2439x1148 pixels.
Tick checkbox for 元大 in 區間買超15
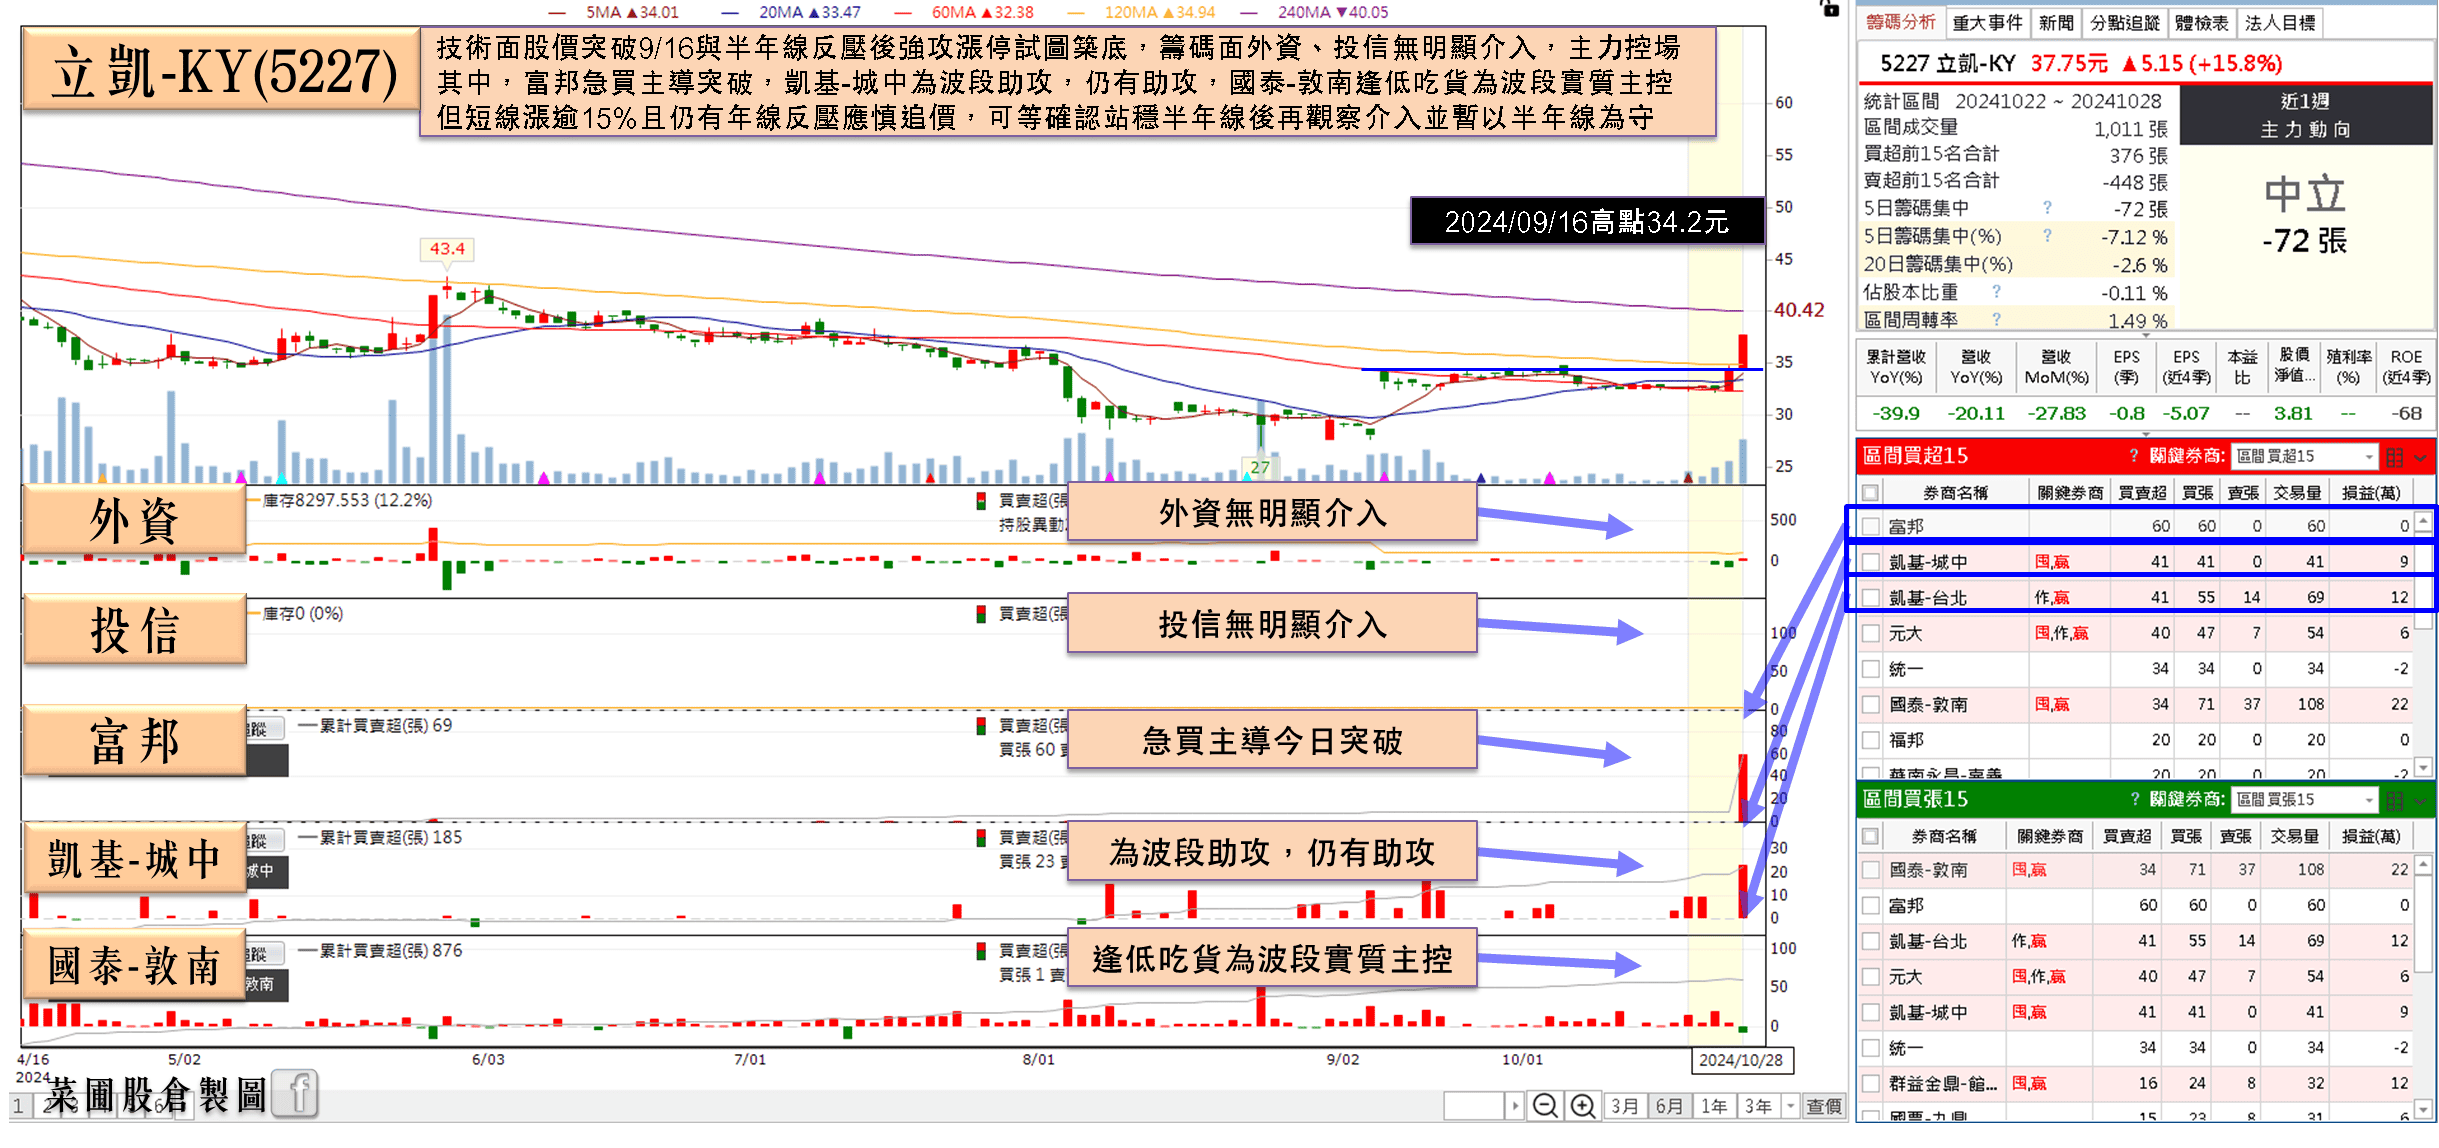(x=1871, y=633)
